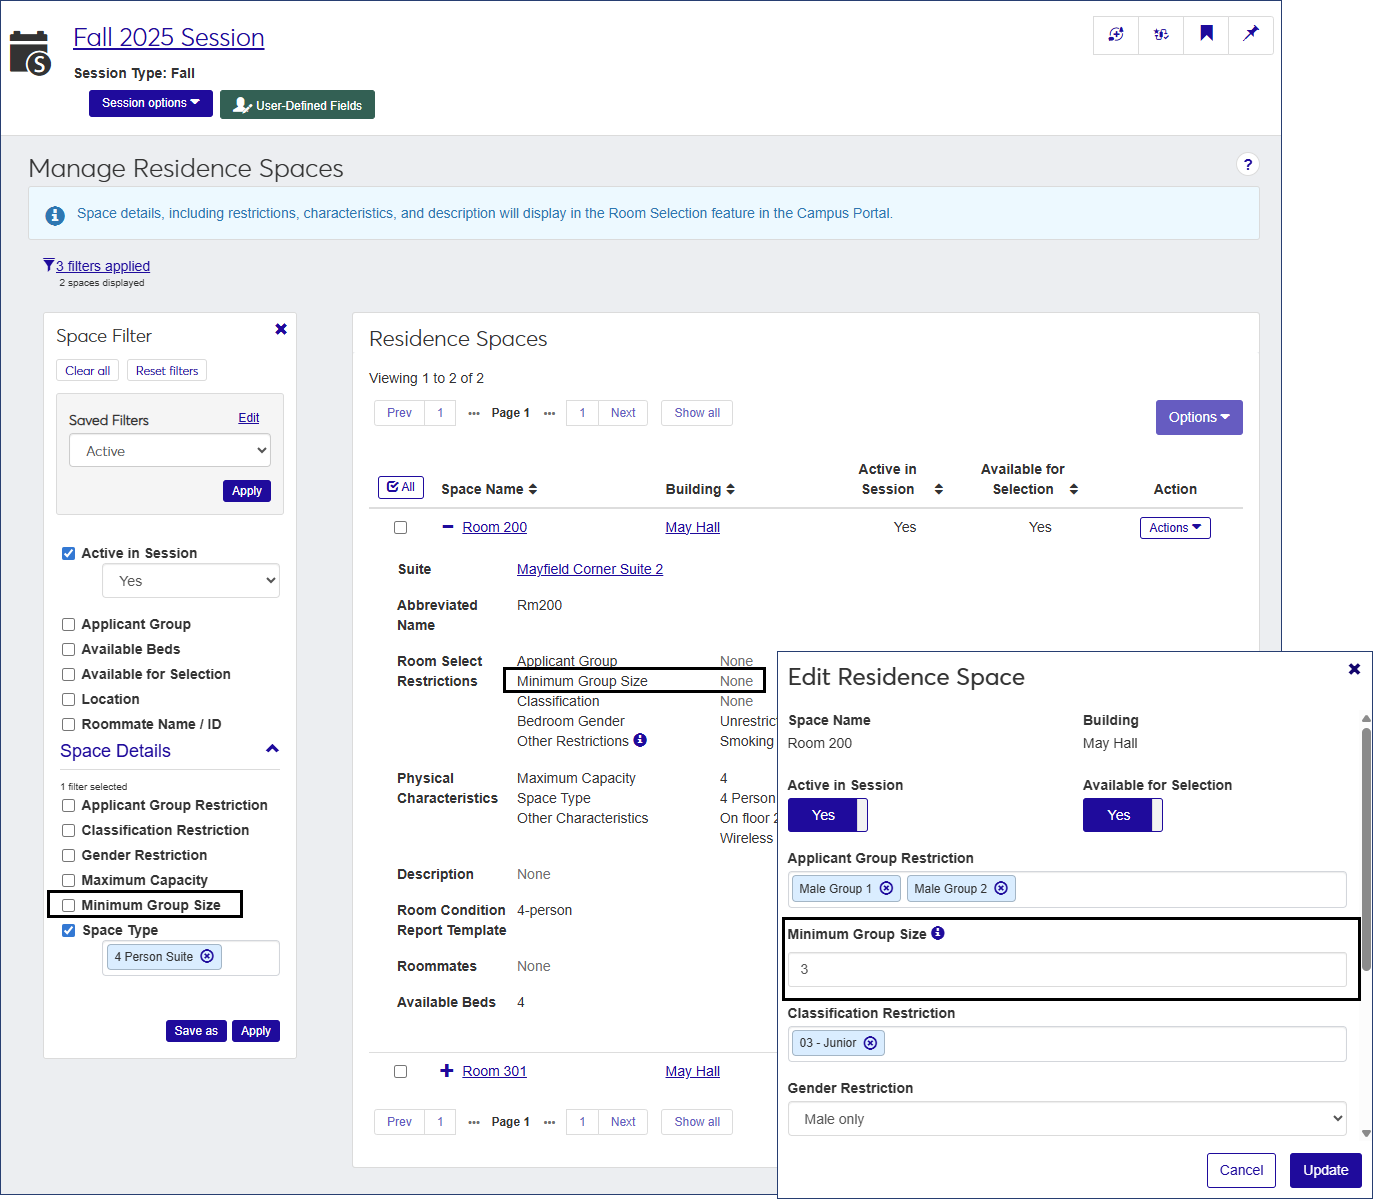Click inside the Minimum Group Size input field
This screenshot has width=1373, height=1199.
[x=1067, y=968]
